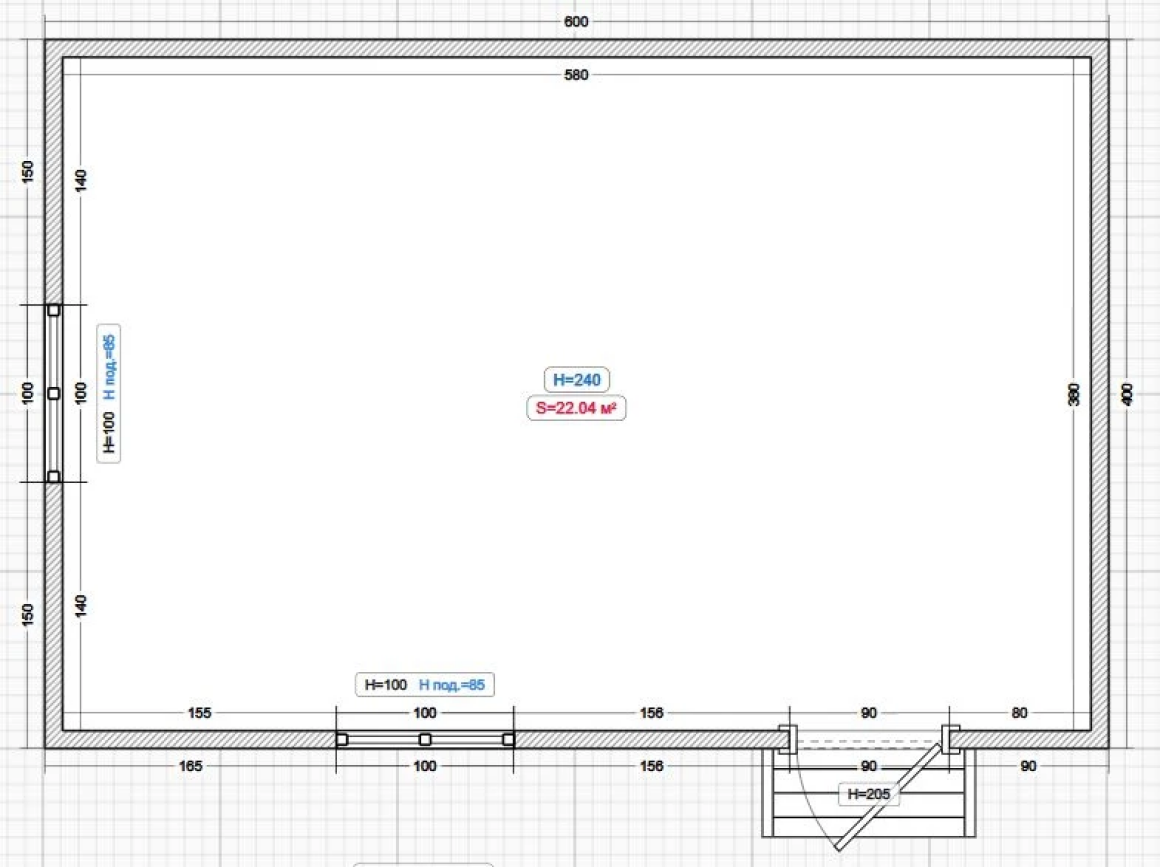Screen dimensions: 1160x867
Task: Click the left handle of the bottom window
Action: [x=341, y=740]
